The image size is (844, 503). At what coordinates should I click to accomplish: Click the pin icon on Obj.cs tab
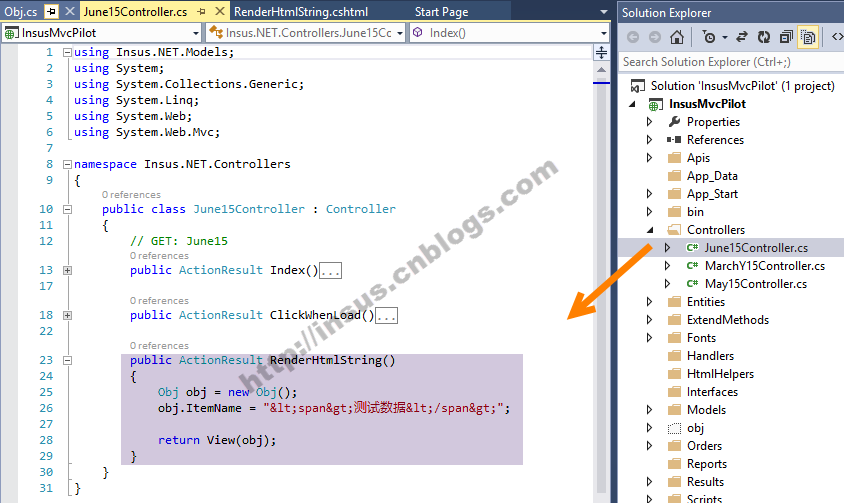pyautogui.click(x=52, y=12)
